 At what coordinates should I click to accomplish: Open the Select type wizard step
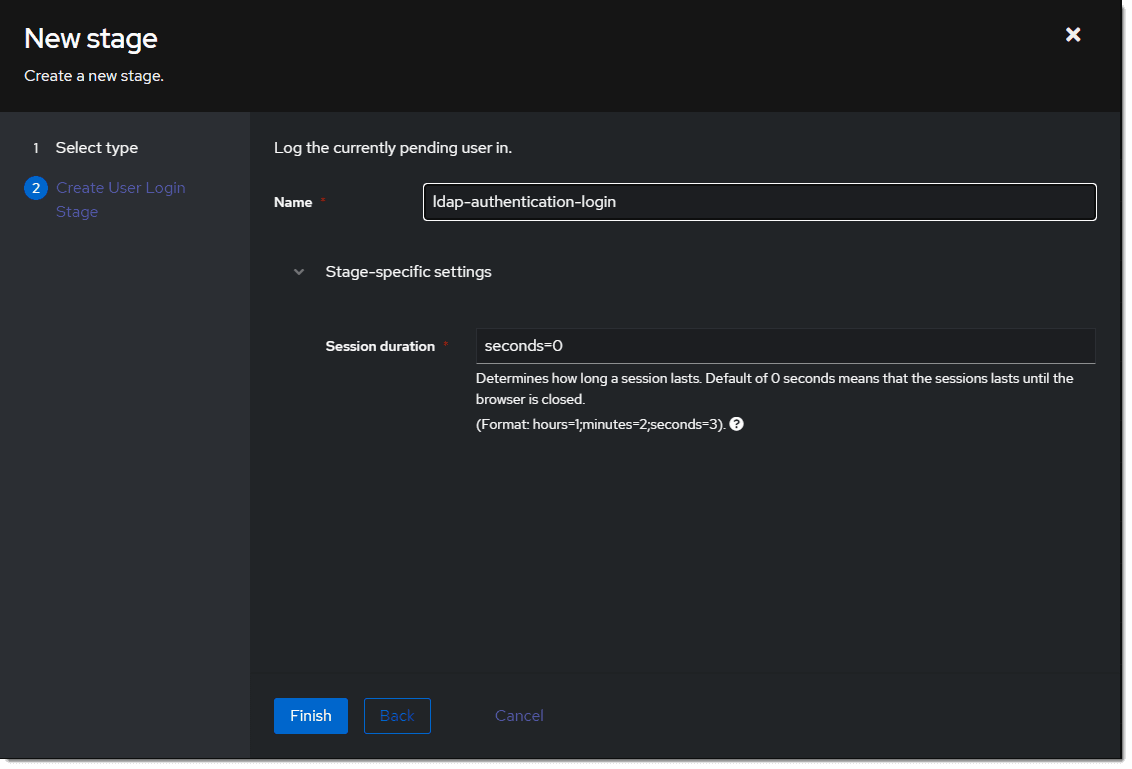point(97,148)
